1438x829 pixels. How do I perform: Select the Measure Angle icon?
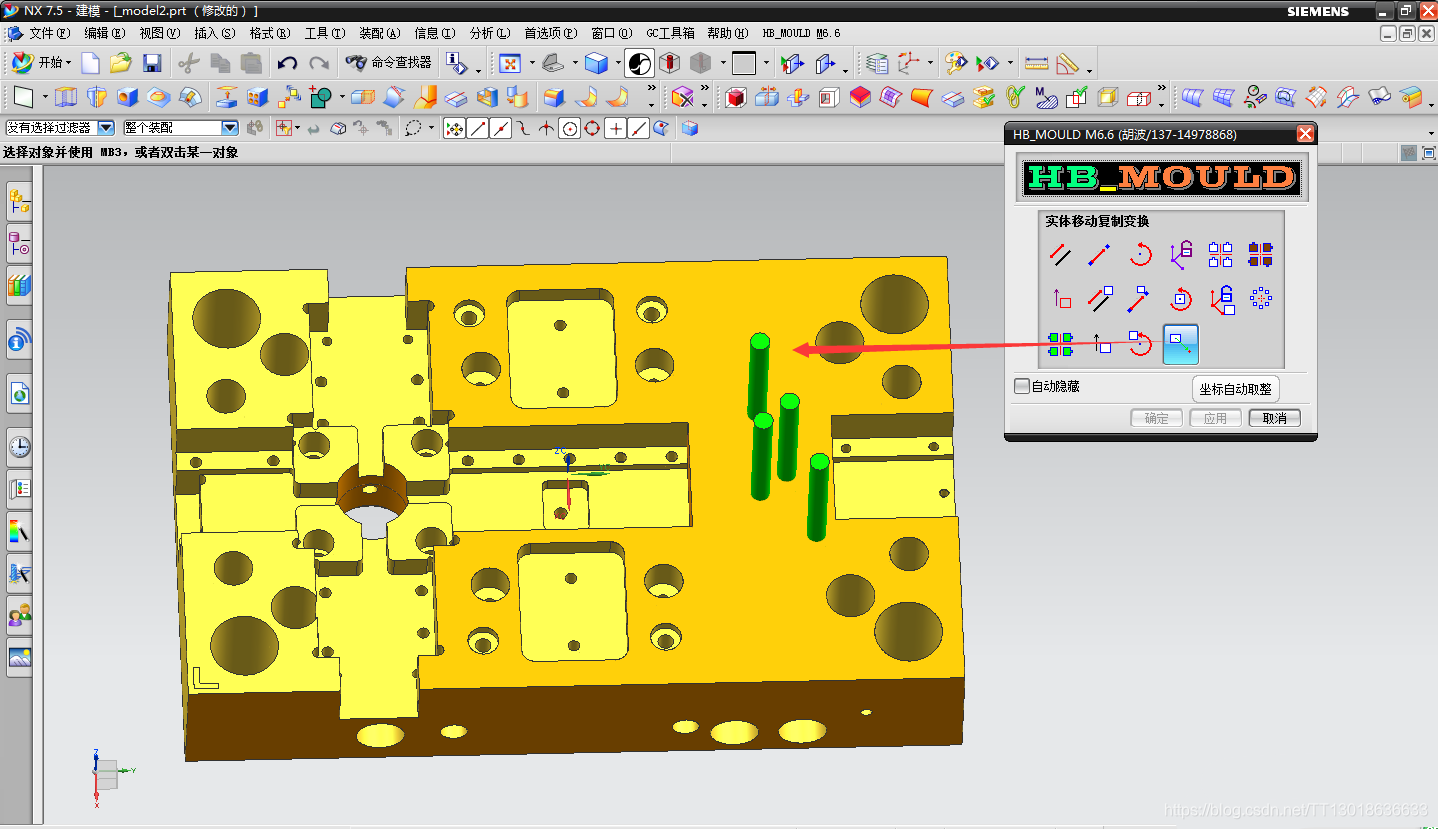point(1068,64)
